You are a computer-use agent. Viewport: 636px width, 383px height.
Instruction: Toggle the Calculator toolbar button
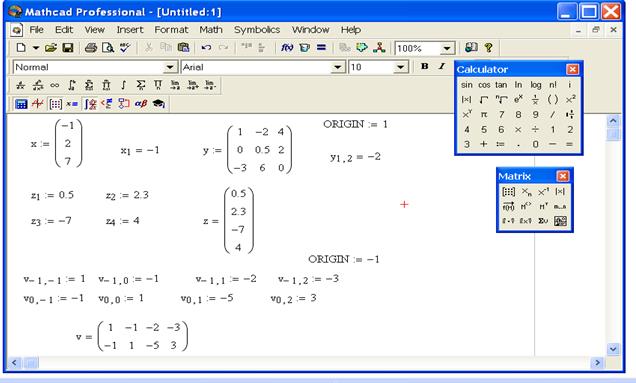21,104
